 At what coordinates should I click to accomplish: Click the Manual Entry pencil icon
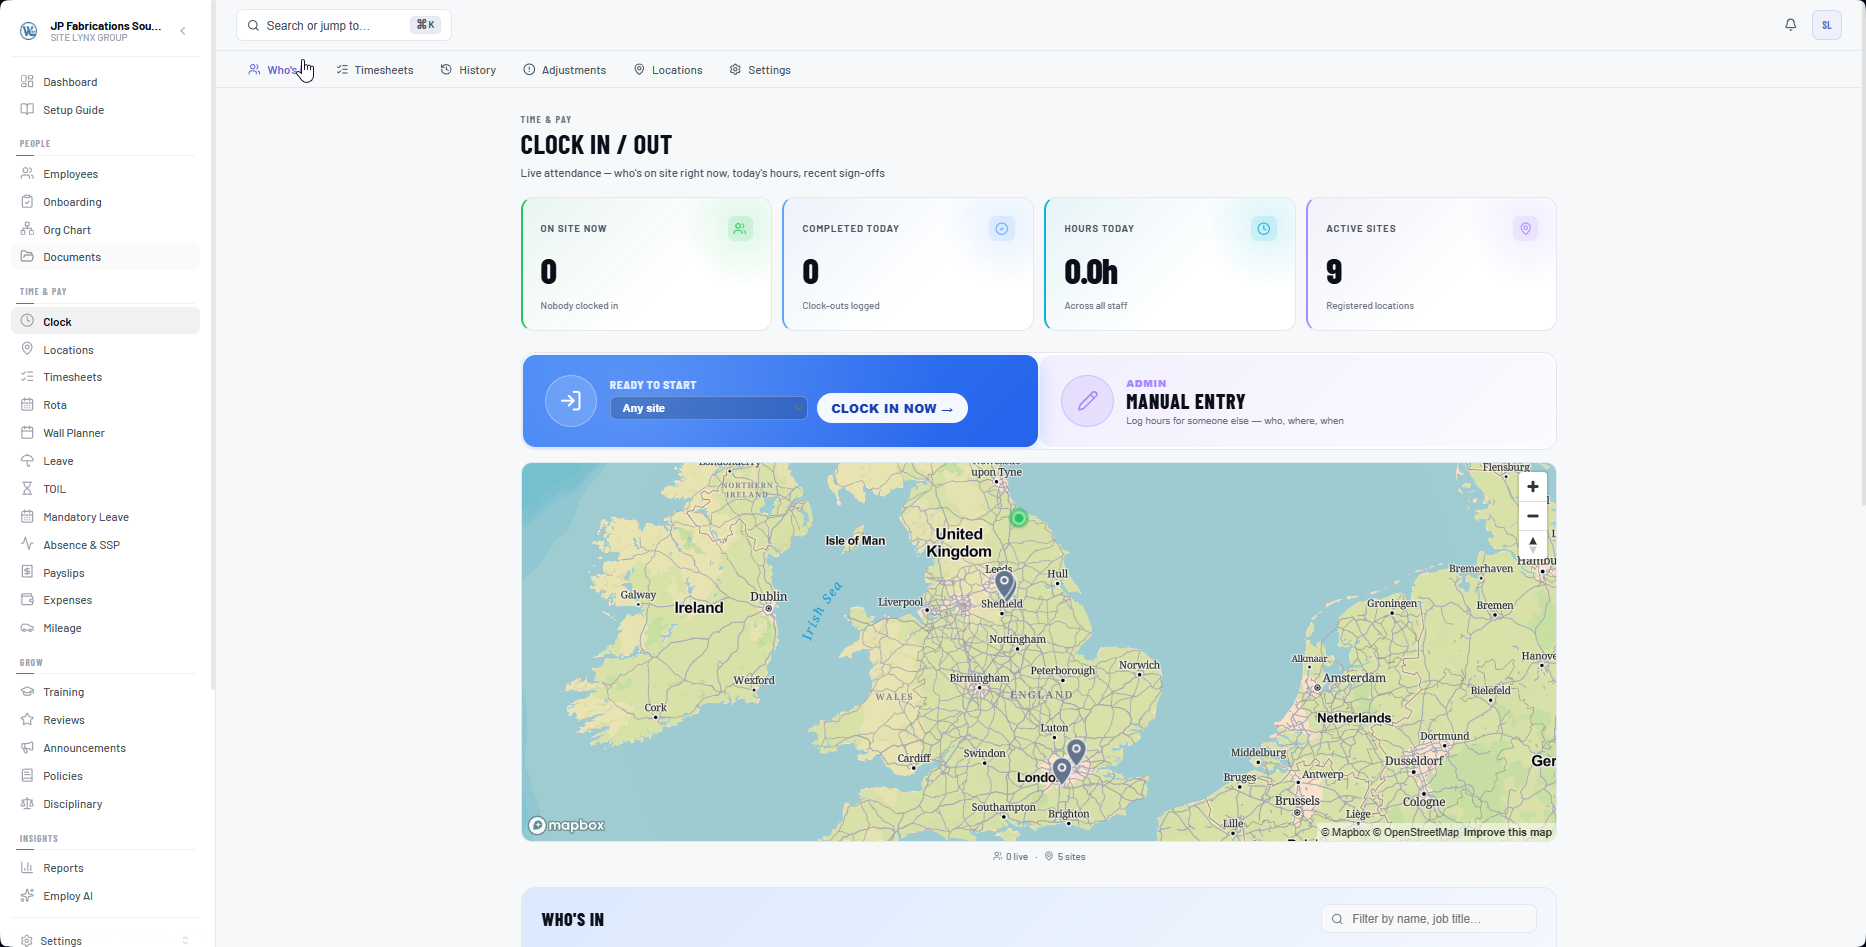tap(1087, 401)
